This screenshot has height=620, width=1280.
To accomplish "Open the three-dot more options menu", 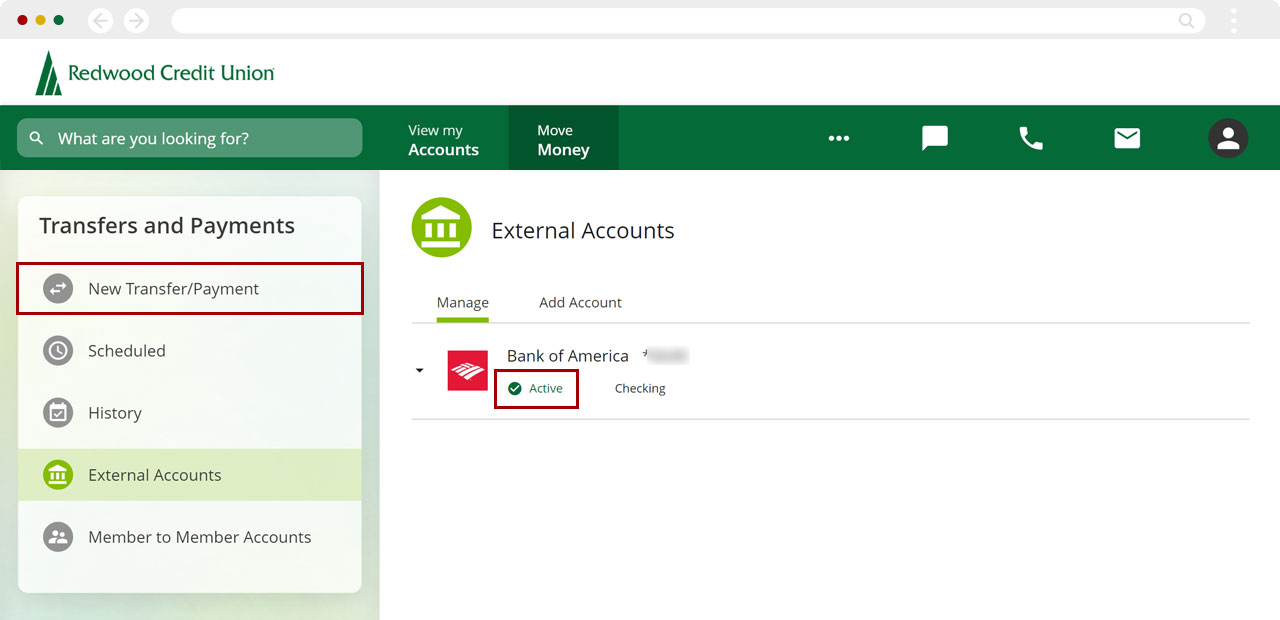I will [x=839, y=138].
